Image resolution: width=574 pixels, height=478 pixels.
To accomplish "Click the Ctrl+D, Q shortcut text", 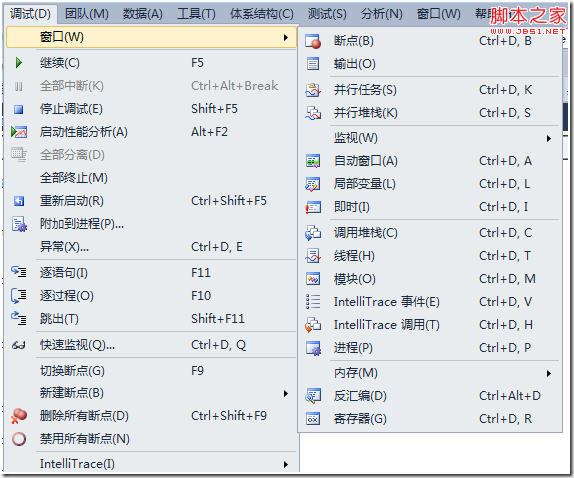I will coord(219,345).
